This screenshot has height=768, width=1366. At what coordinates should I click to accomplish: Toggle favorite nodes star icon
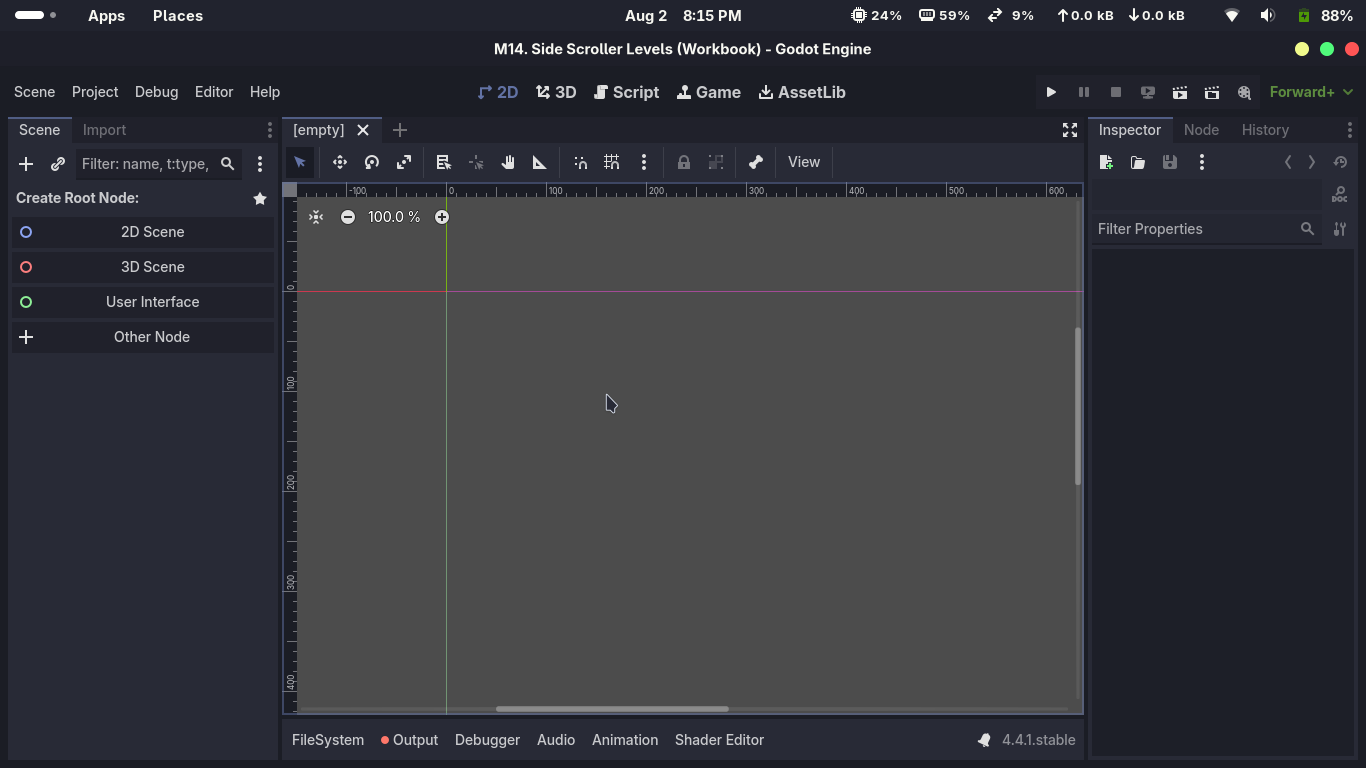click(x=260, y=199)
